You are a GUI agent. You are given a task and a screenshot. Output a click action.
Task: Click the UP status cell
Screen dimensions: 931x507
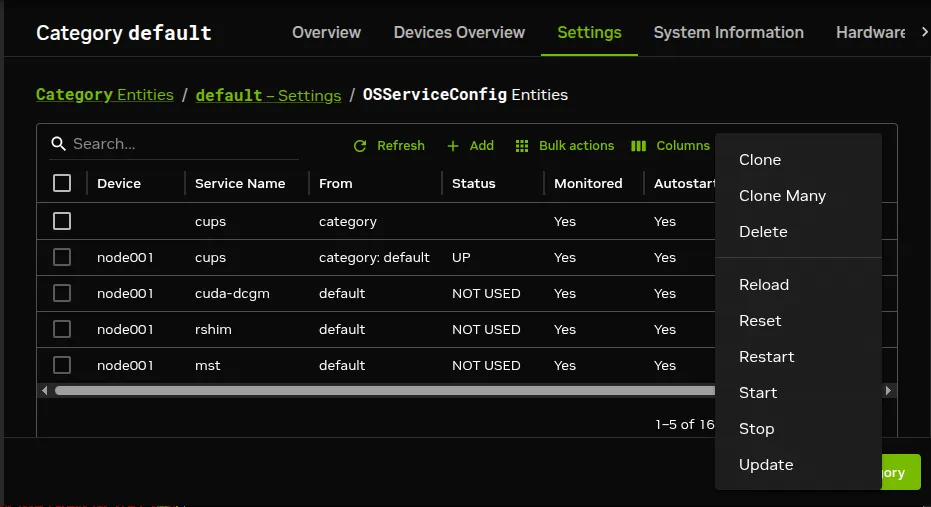click(461, 258)
